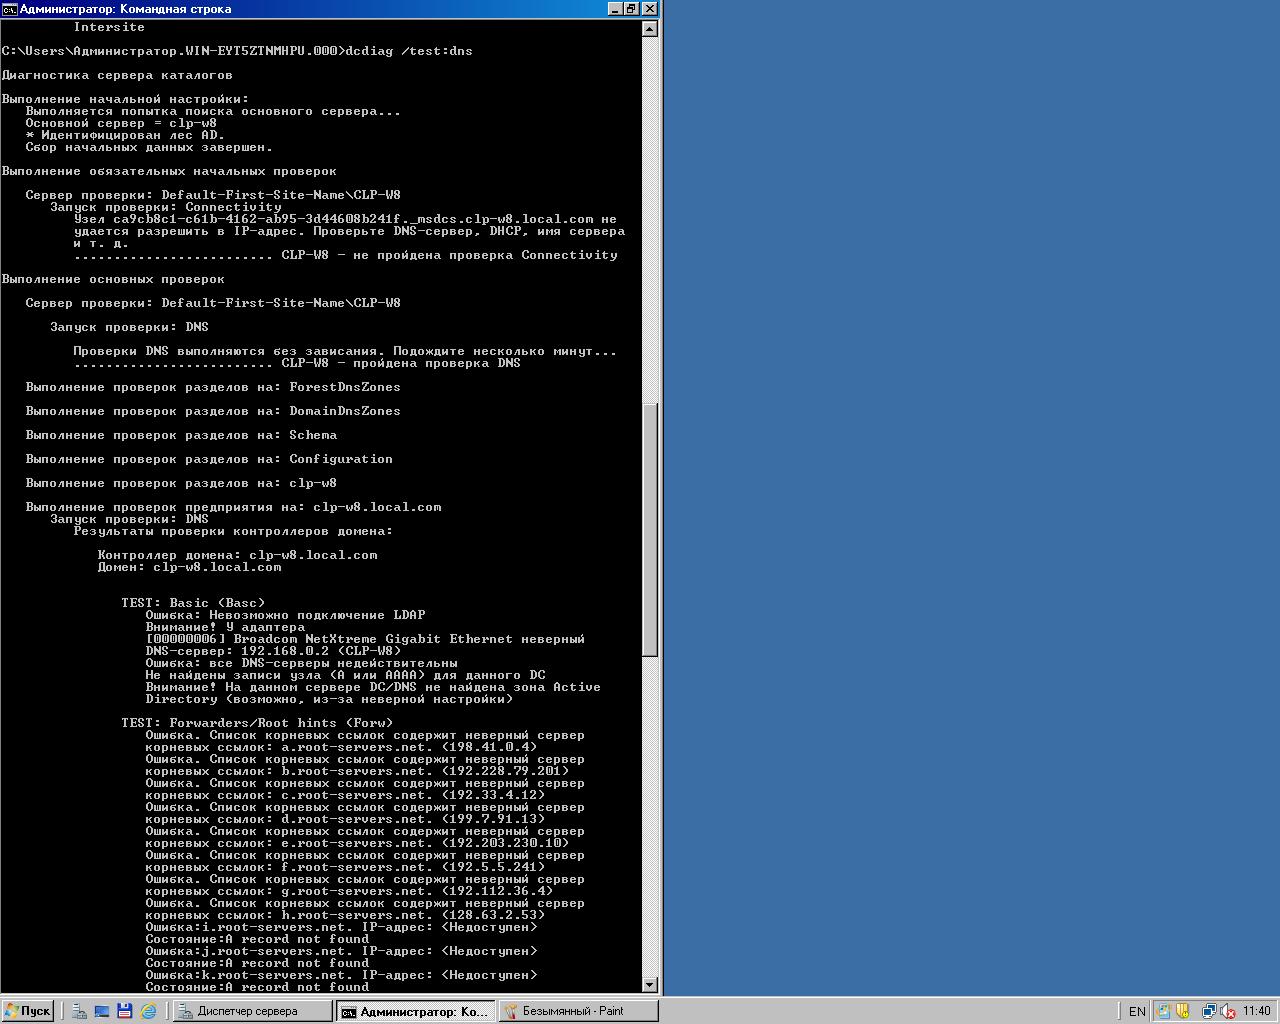Click 'Диагностика сервера каталогов' line
The height and width of the screenshot is (1024, 1280).
point(117,75)
